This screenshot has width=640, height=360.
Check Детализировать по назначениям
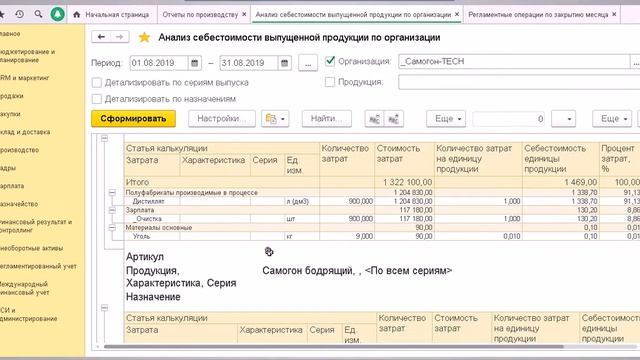pos(97,99)
